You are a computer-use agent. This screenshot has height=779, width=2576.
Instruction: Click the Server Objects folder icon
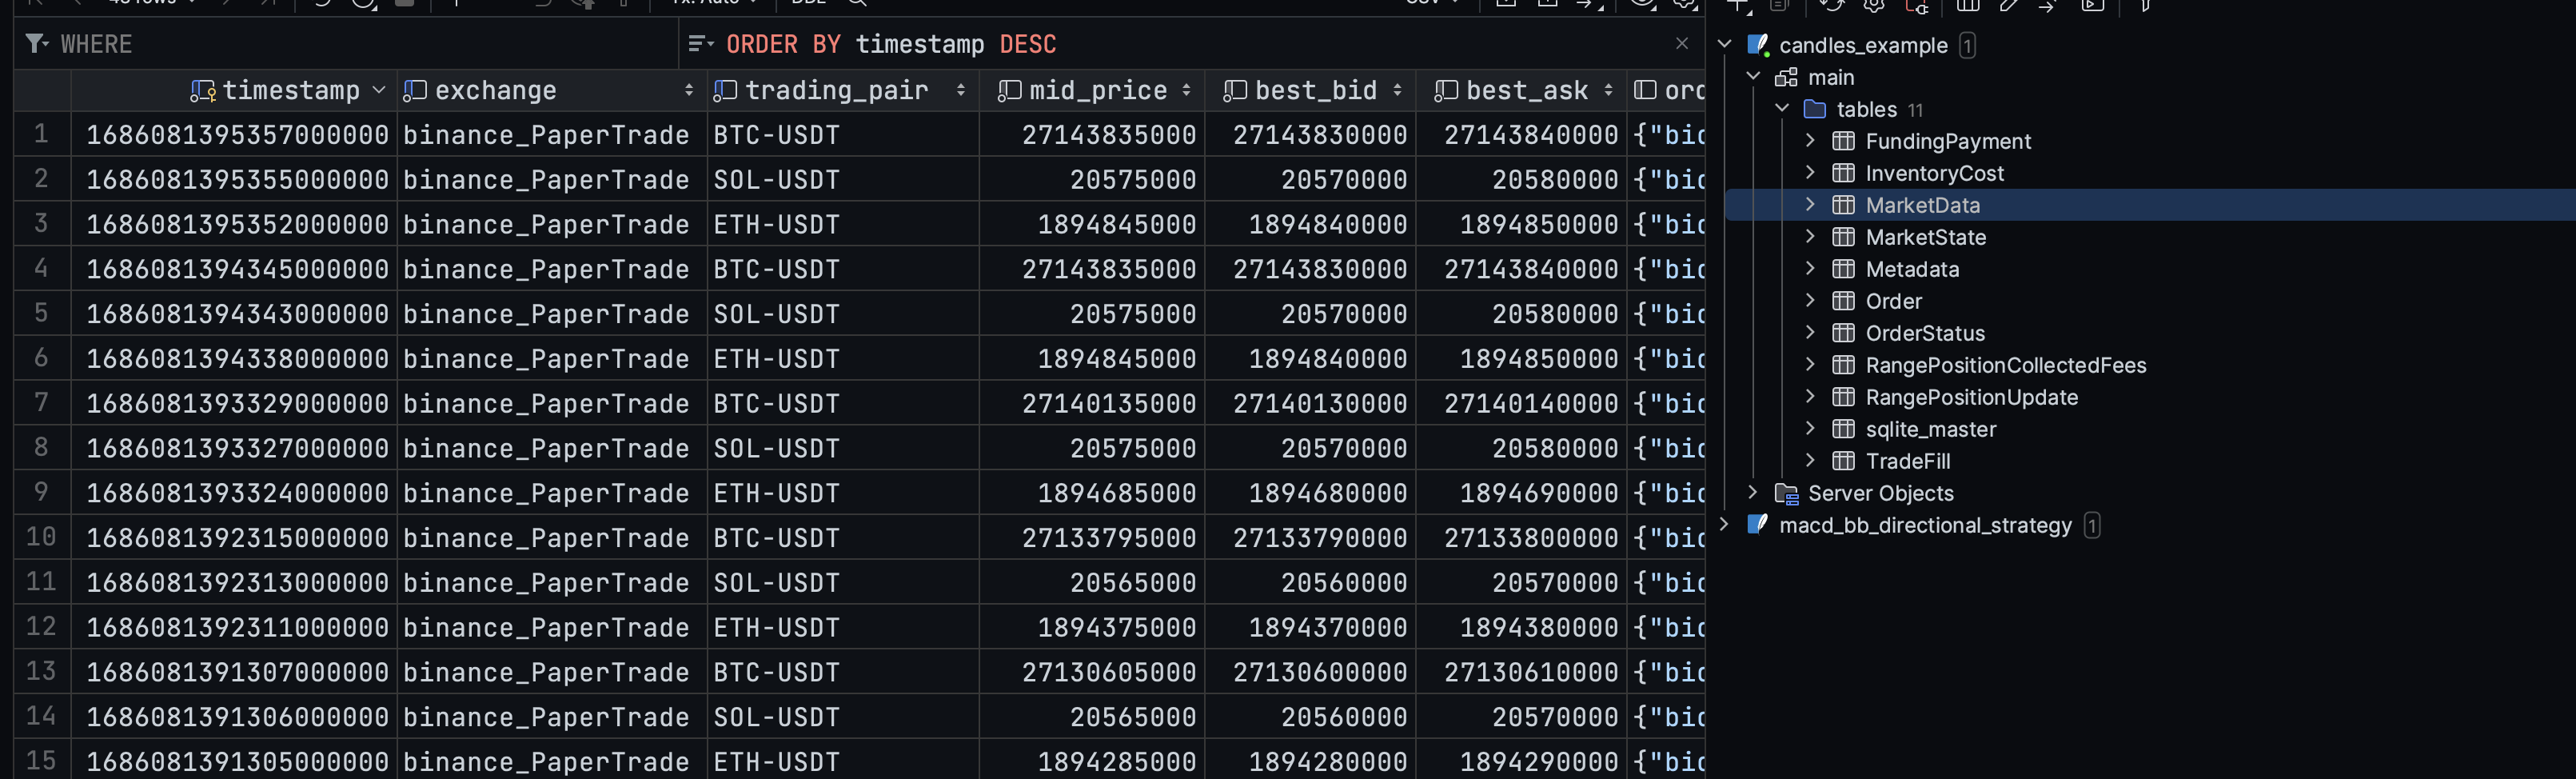(x=1786, y=493)
